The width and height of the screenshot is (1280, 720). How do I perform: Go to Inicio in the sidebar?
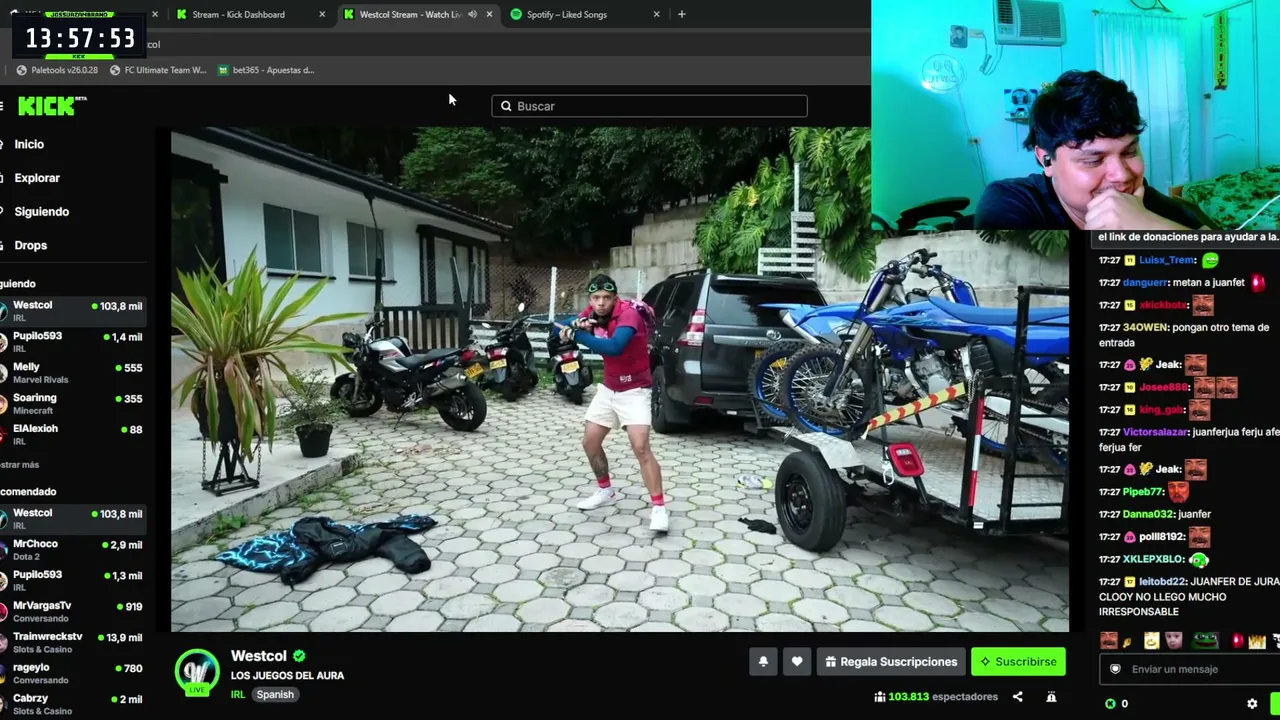29,144
